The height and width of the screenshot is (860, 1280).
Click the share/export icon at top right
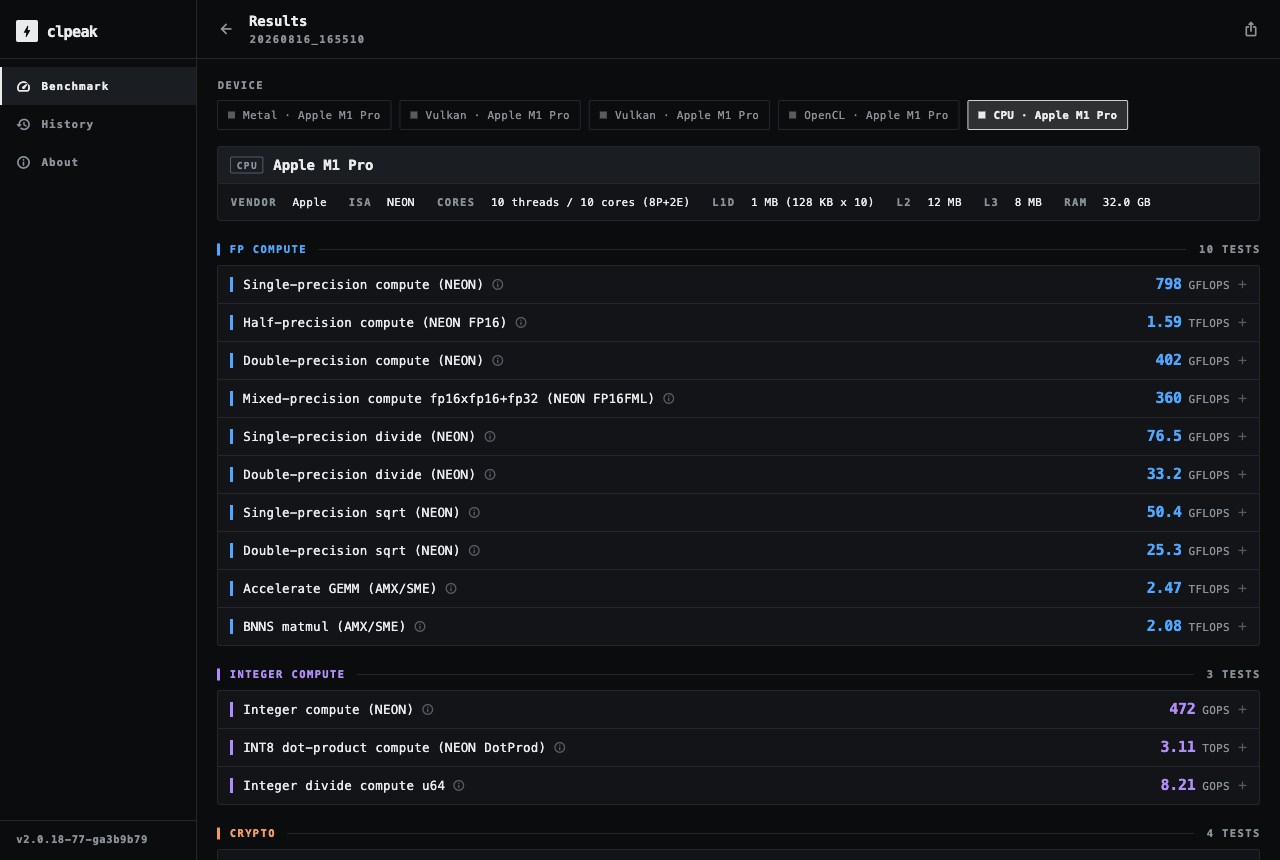(1251, 29)
